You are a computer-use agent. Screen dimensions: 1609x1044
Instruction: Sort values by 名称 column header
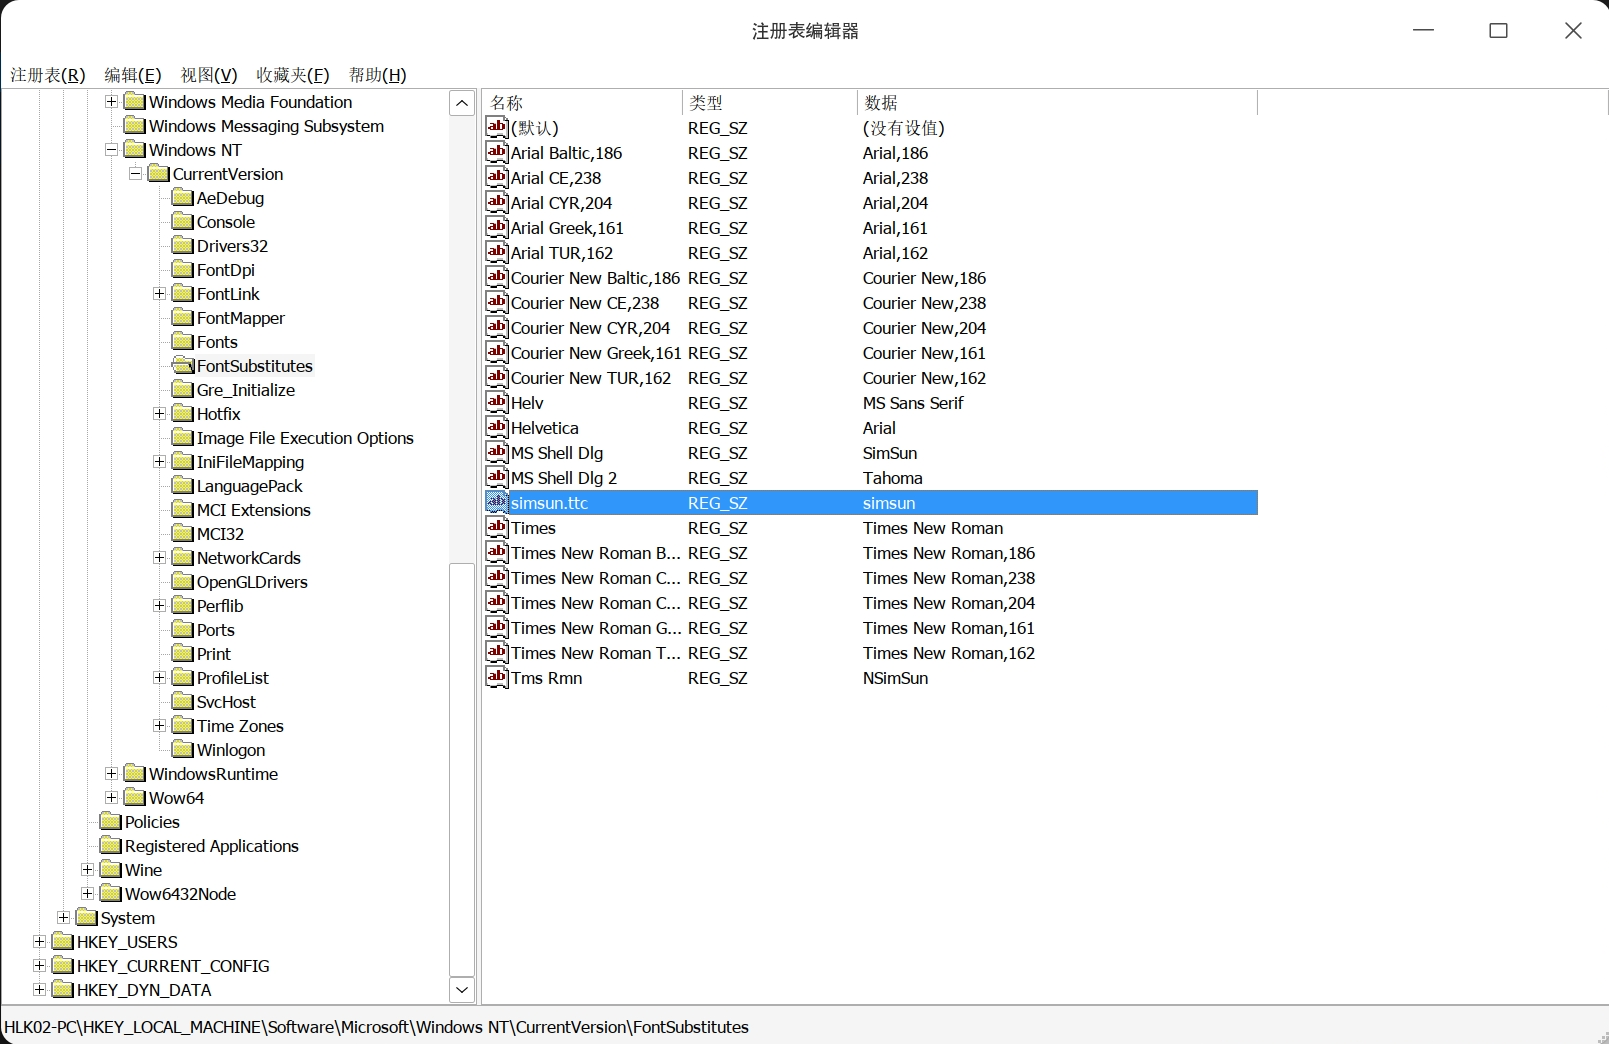583,102
